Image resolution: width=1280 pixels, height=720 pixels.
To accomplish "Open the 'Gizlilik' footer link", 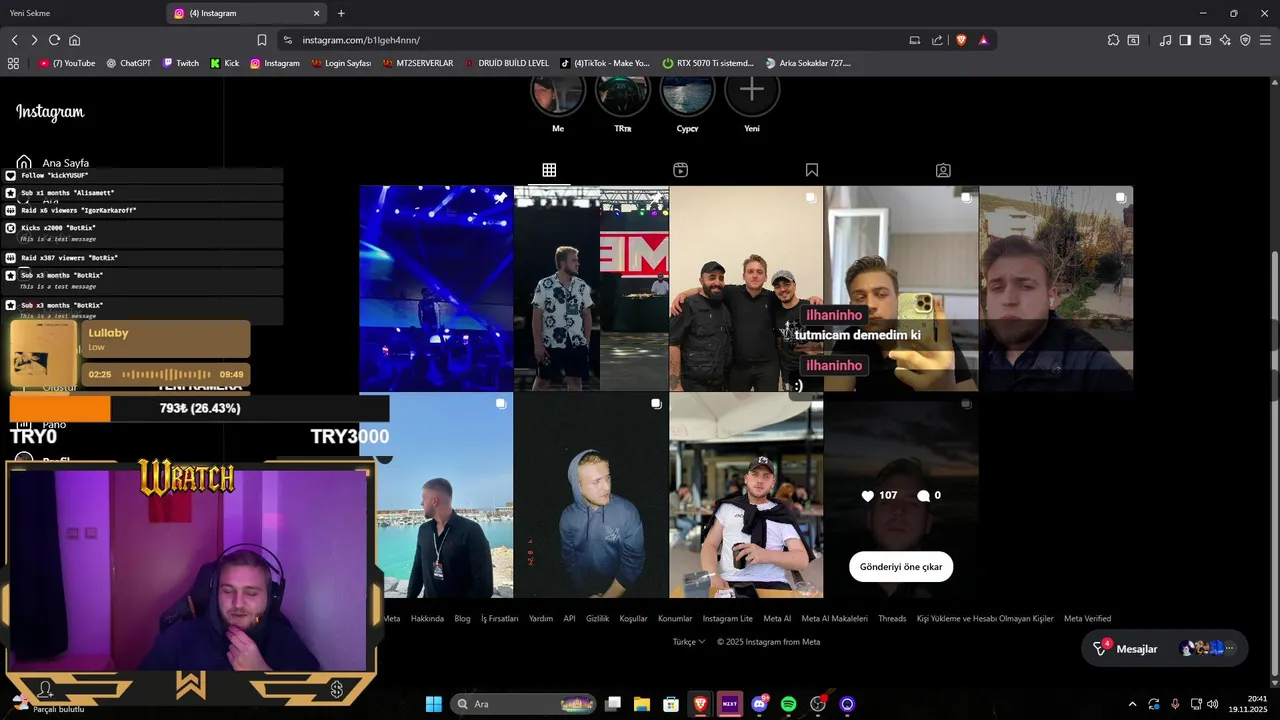I will [x=597, y=619].
